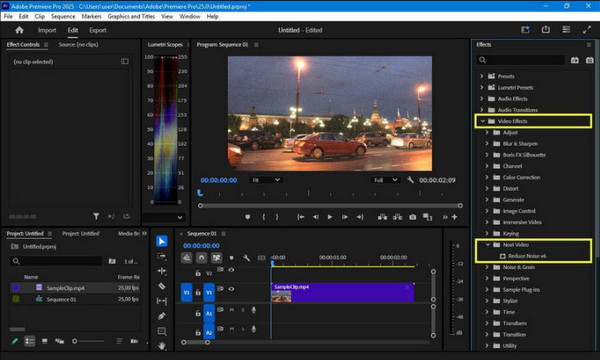
Task: Click the timeline horizontal zoom scroll bar
Action: tap(195, 342)
